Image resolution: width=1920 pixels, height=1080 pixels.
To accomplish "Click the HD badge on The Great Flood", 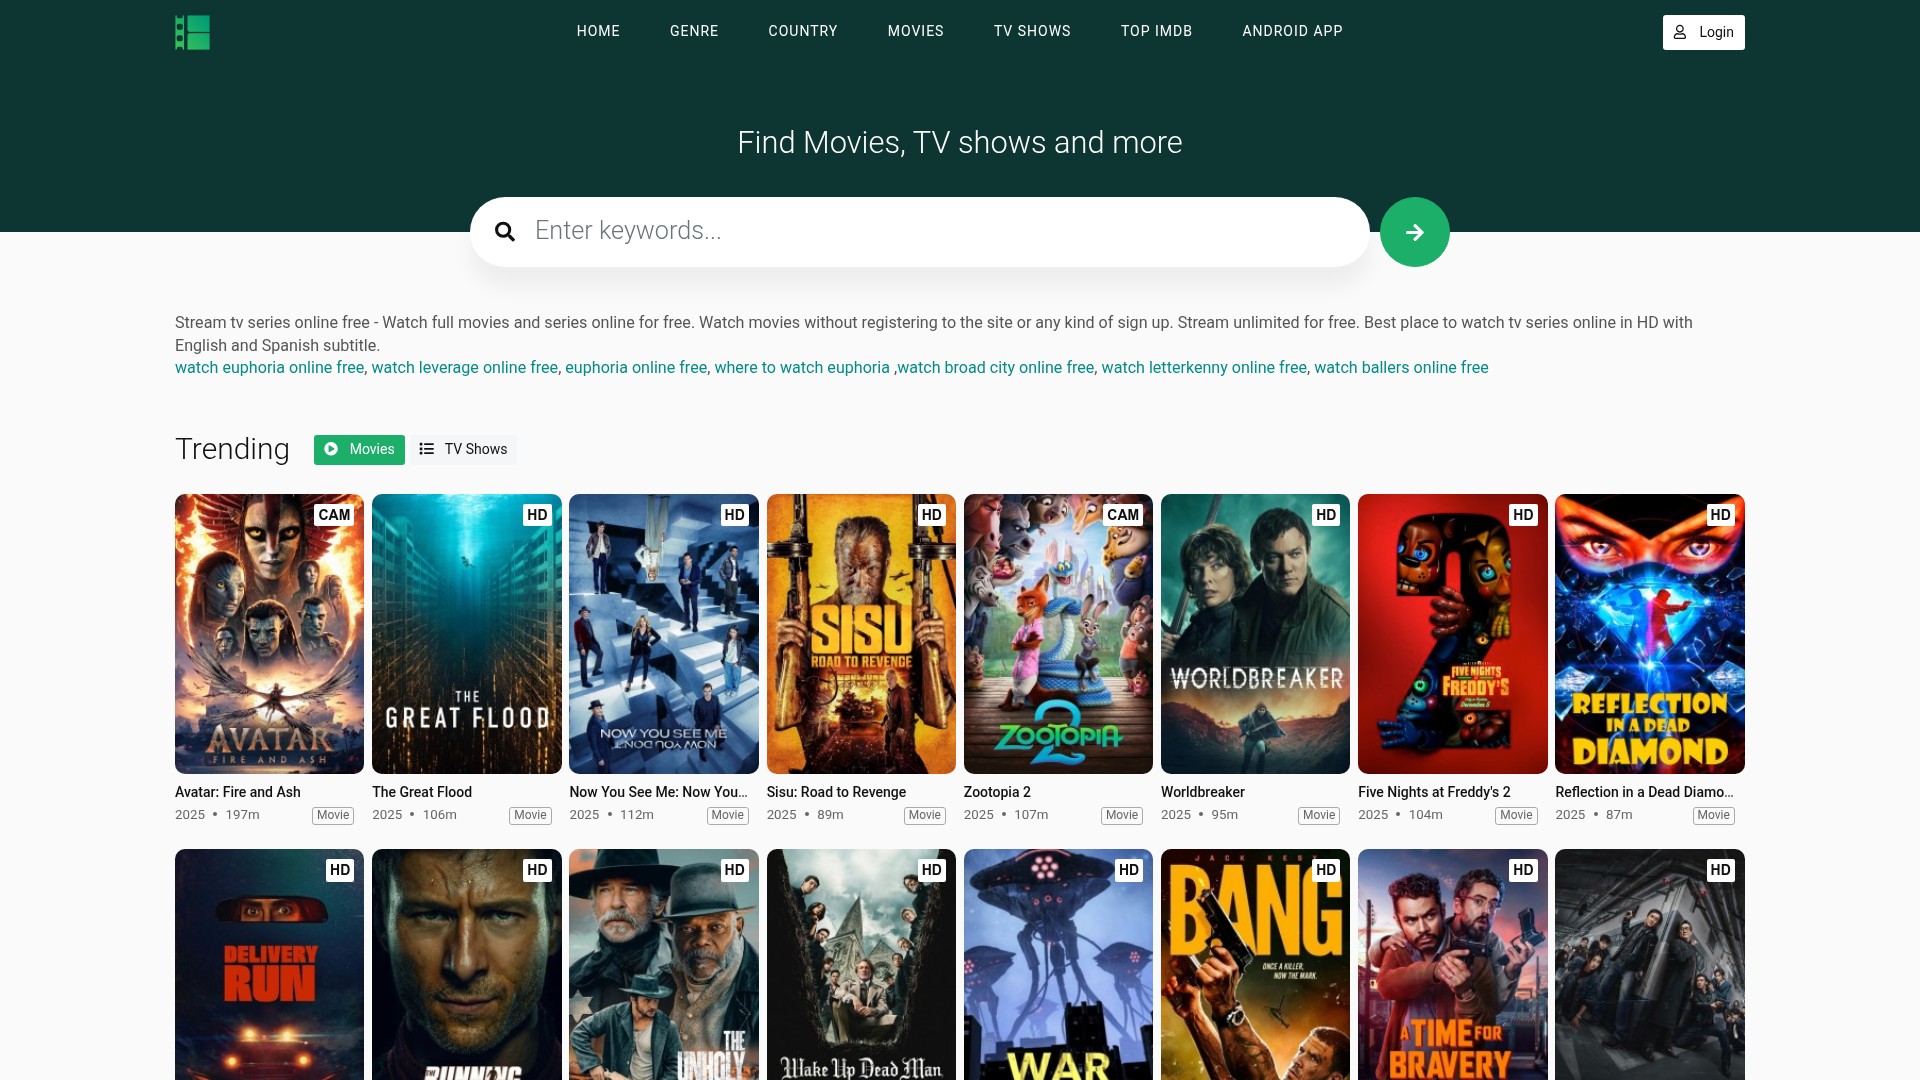I will 537,515.
